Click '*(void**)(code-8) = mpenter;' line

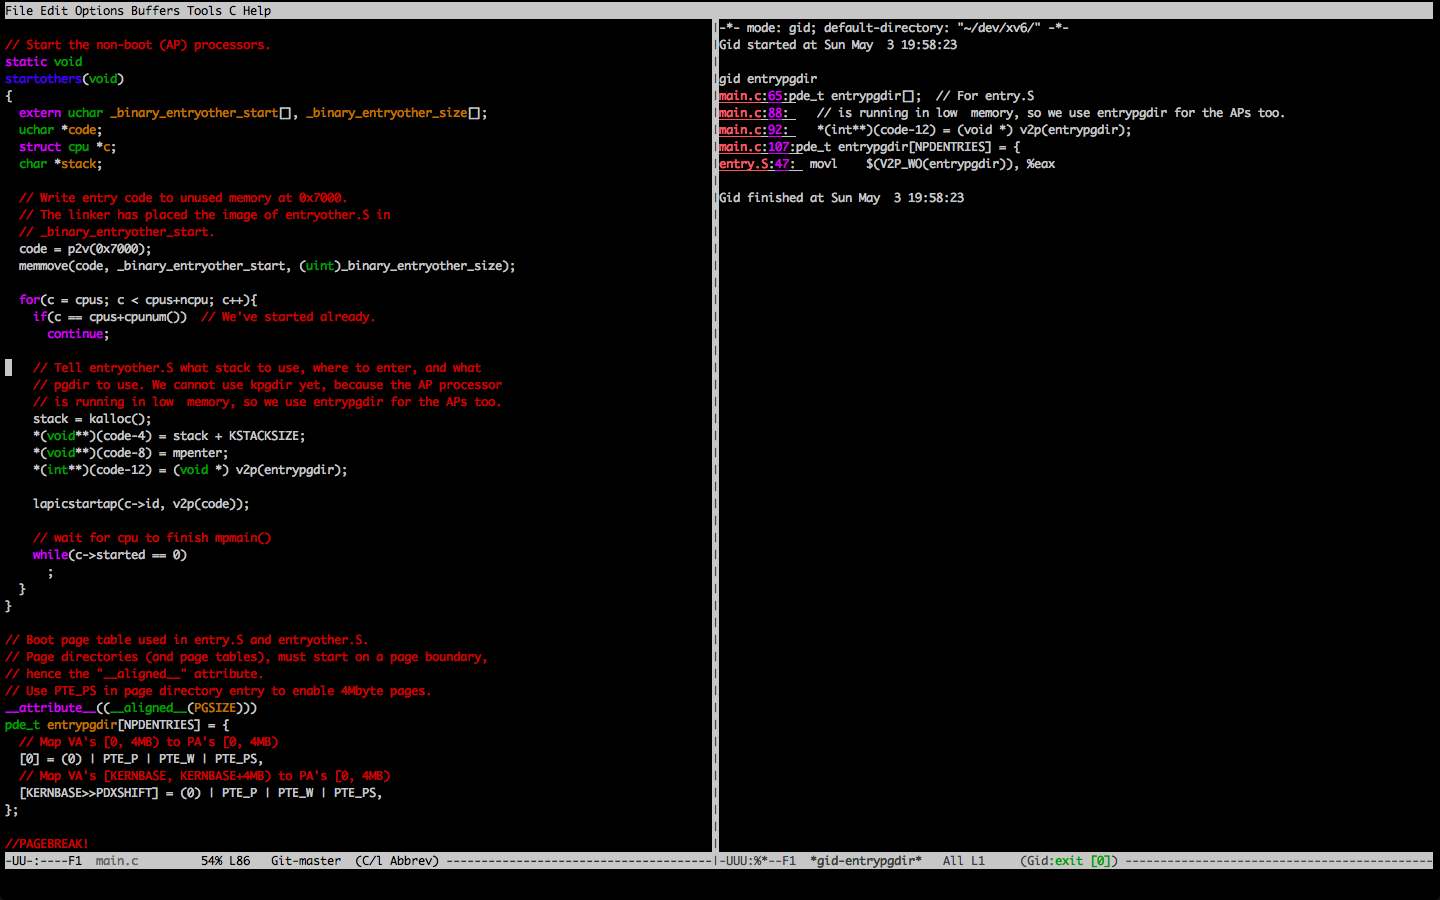[130, 453]
